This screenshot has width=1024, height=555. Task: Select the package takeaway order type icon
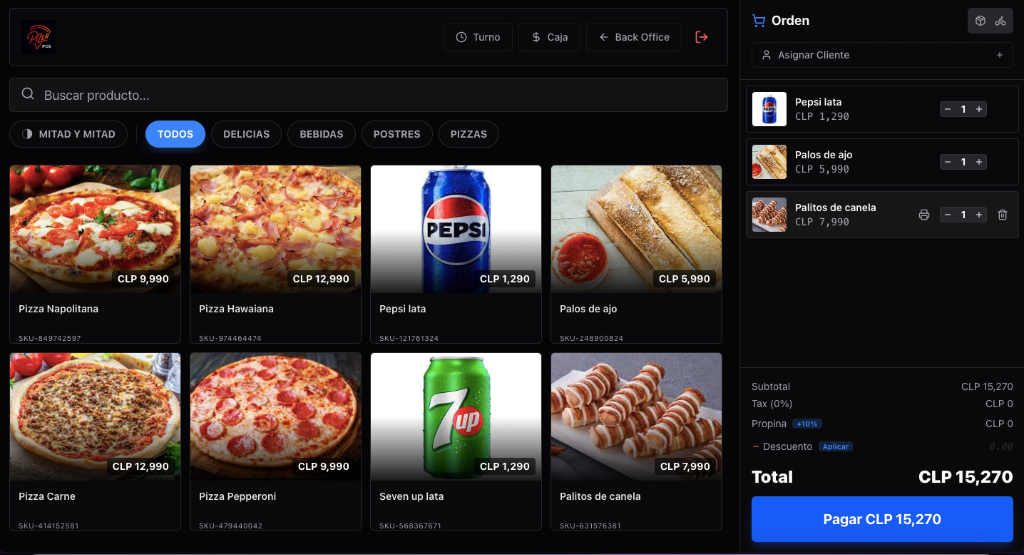[x=980, y=21]
